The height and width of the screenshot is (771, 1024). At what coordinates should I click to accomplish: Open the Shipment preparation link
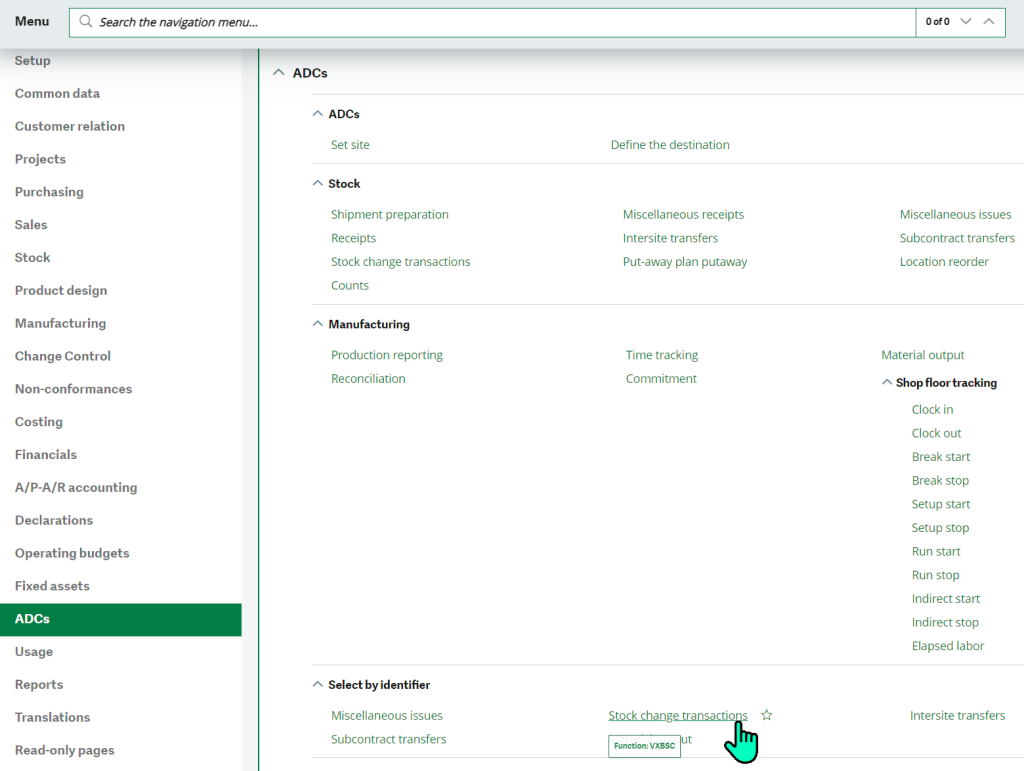(x=390, y=215)
